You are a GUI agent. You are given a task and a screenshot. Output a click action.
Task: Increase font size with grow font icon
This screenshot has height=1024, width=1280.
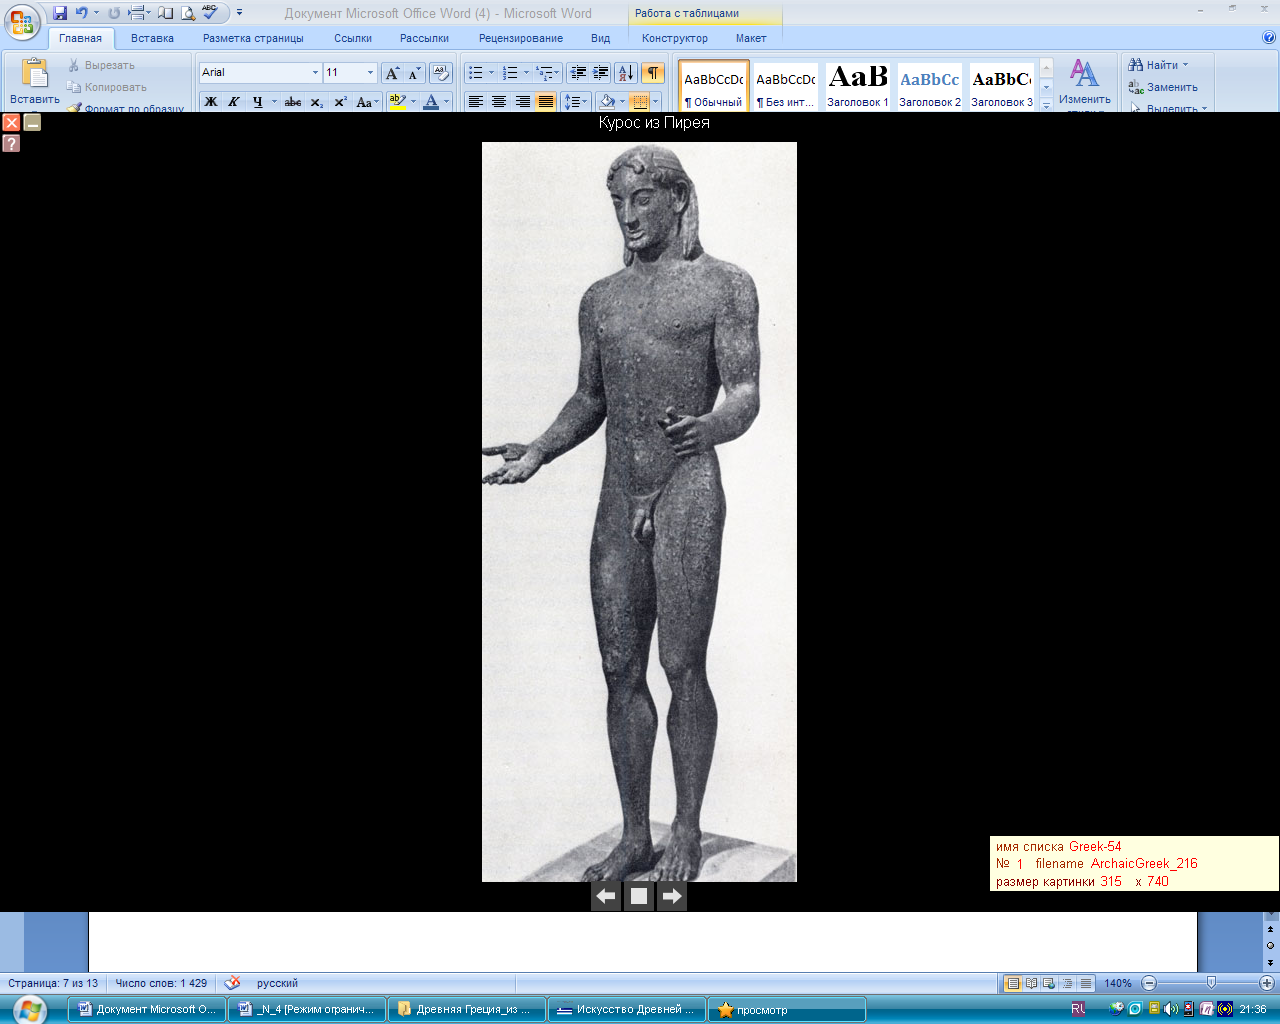point(393,73)
